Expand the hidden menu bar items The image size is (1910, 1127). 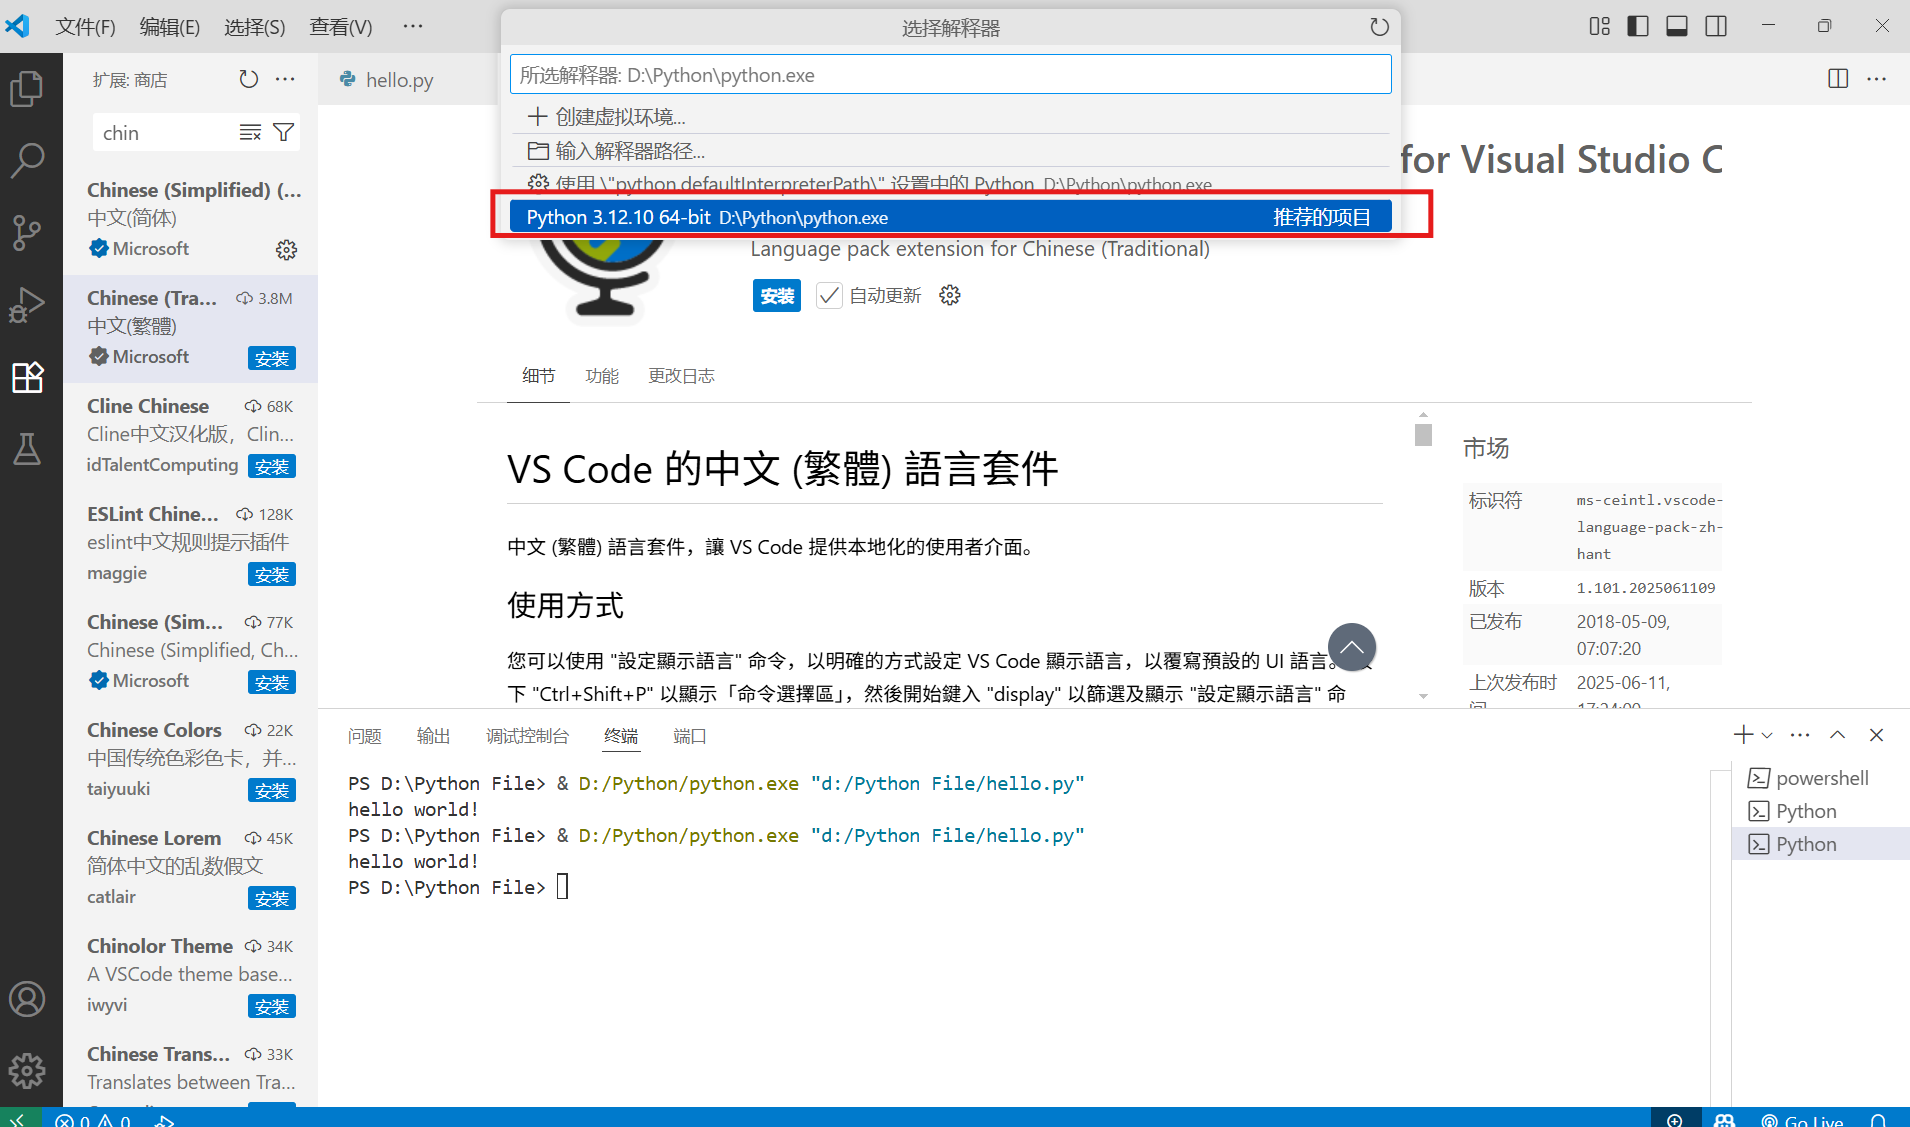point(413,26)
